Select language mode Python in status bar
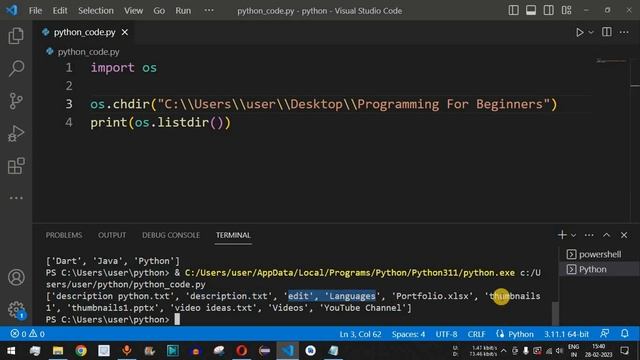Image resolution: width=640 pixels, height=360 pixels. click(x=520, y=334)
